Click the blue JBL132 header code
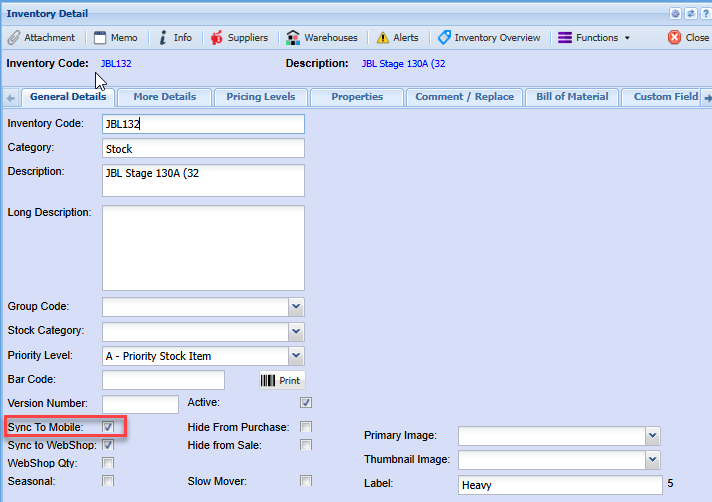The image size is (712, 502). pyautogui.click(x=116, y=64)
